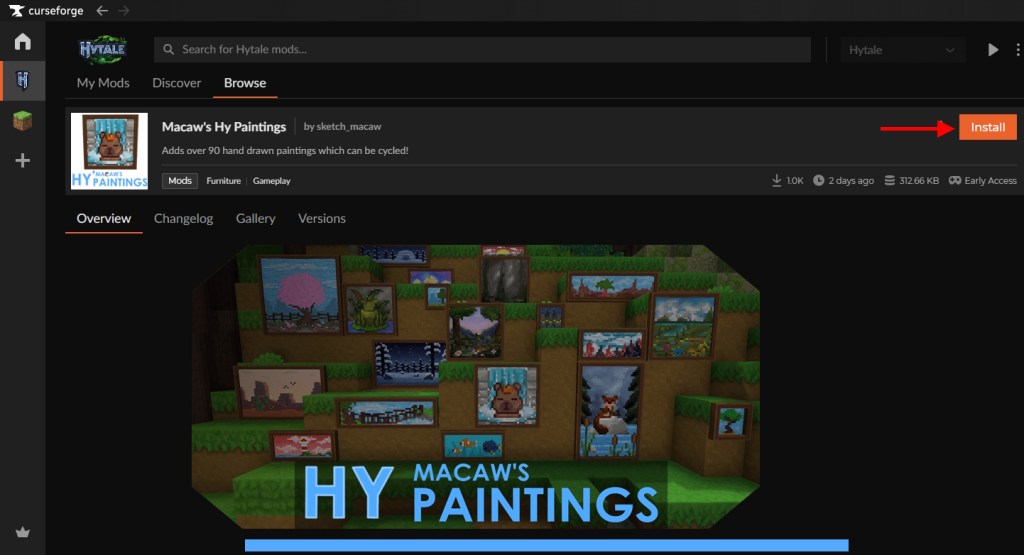Open the Gallery tab
The height and width of the screenshot is (555, 1024).
click(255, 219)
